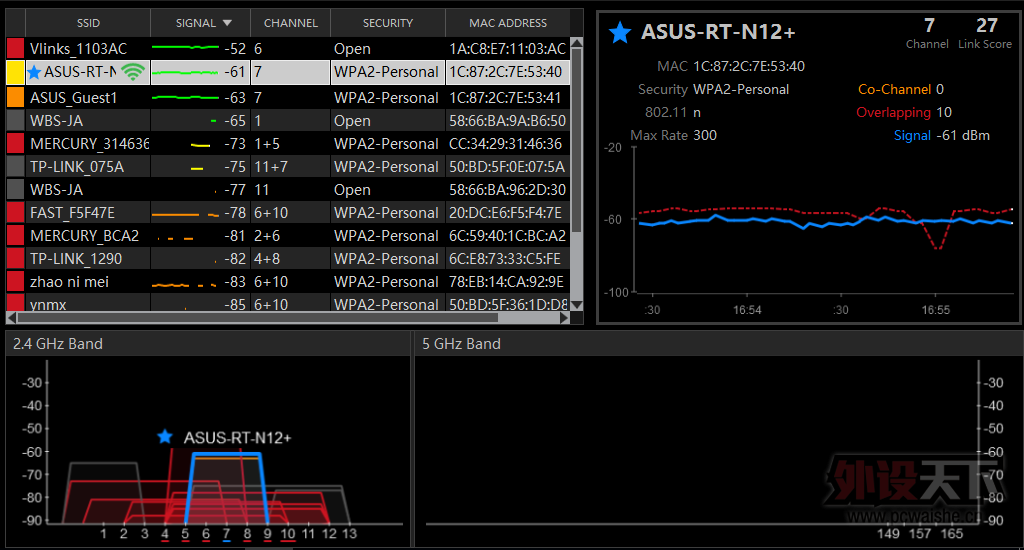Click the 2.4 GHz Band panel title
Image resolution: width=1024 pixels, height=550 pixels.
coord(57,344)
